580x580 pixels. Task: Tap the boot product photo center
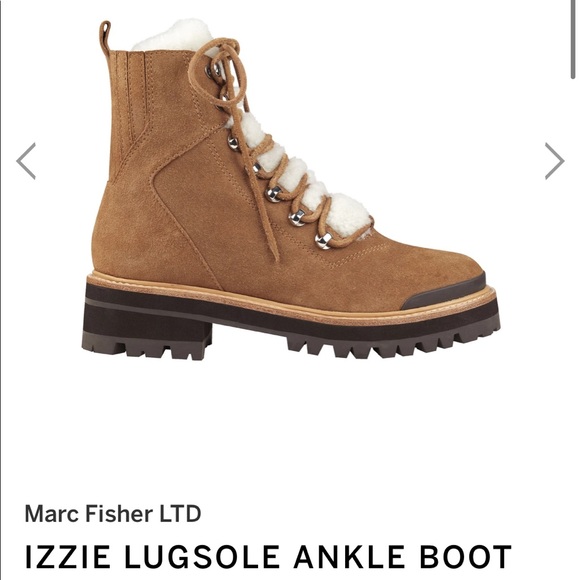pyautogui.click(x=291, y=189)
